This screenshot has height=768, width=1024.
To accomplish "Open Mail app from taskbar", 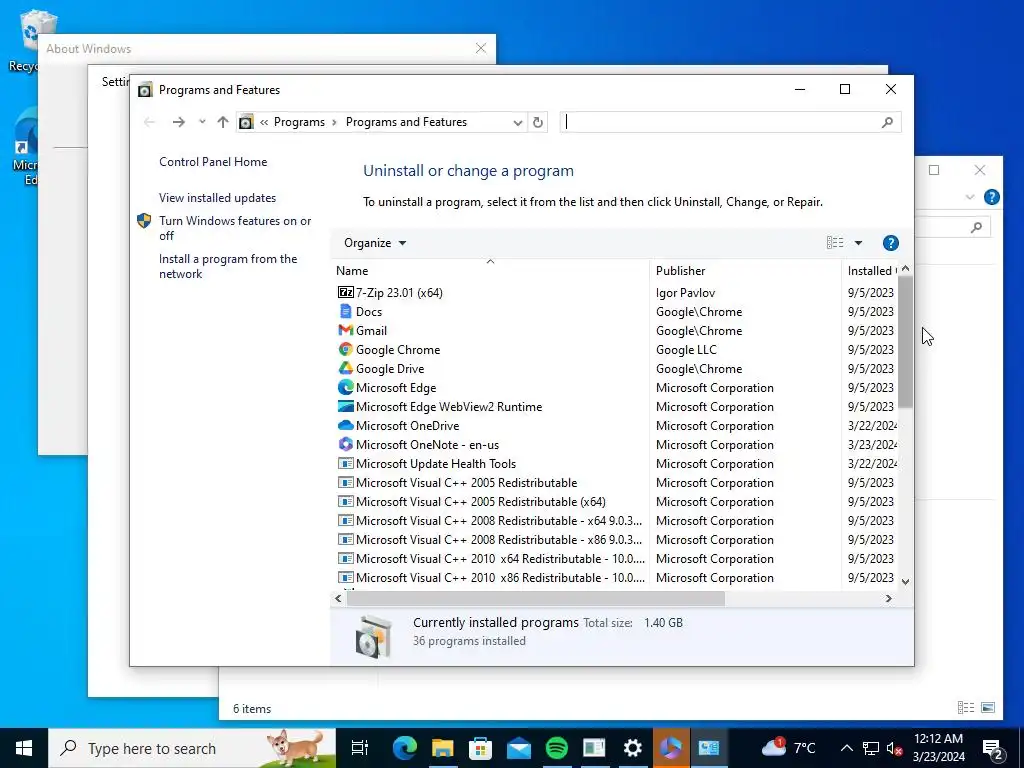I will [519, 748].
